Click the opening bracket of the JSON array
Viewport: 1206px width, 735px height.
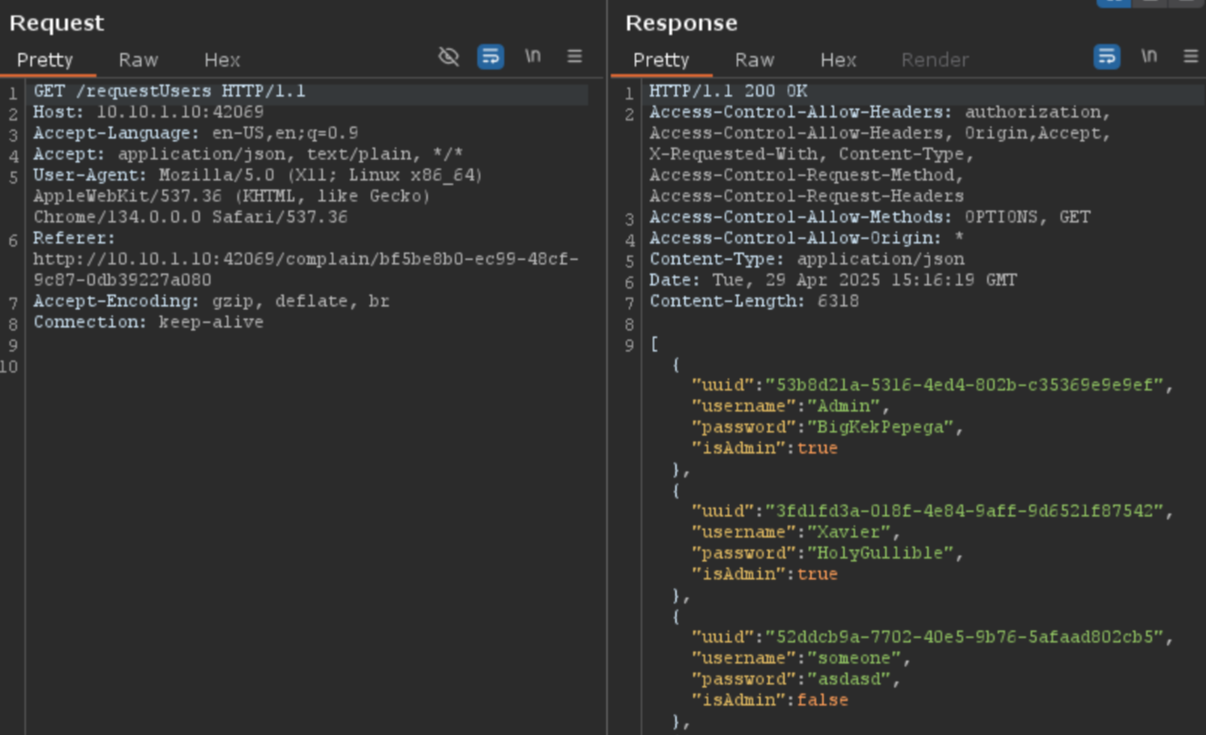point(654,345)
